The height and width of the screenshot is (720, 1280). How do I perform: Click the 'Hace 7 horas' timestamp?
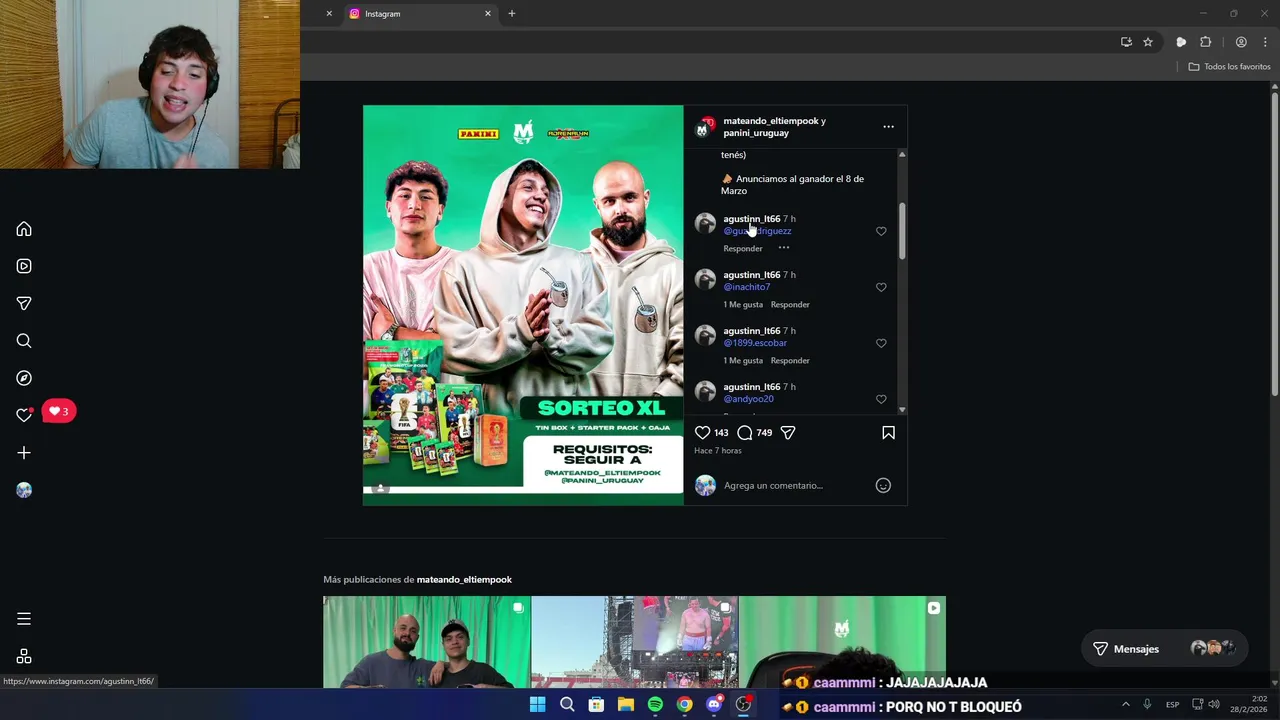718,451
